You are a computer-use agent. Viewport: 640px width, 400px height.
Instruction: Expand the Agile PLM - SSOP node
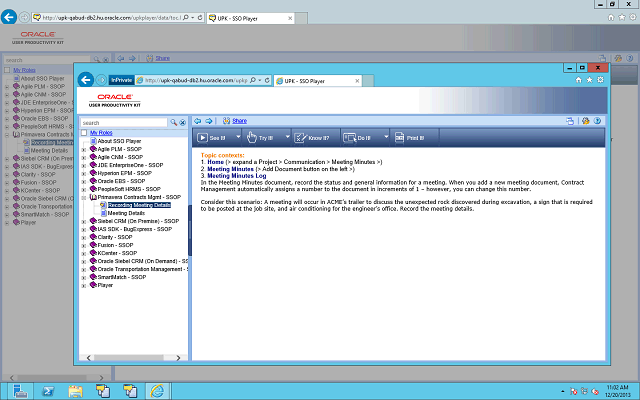pos(84,149)
